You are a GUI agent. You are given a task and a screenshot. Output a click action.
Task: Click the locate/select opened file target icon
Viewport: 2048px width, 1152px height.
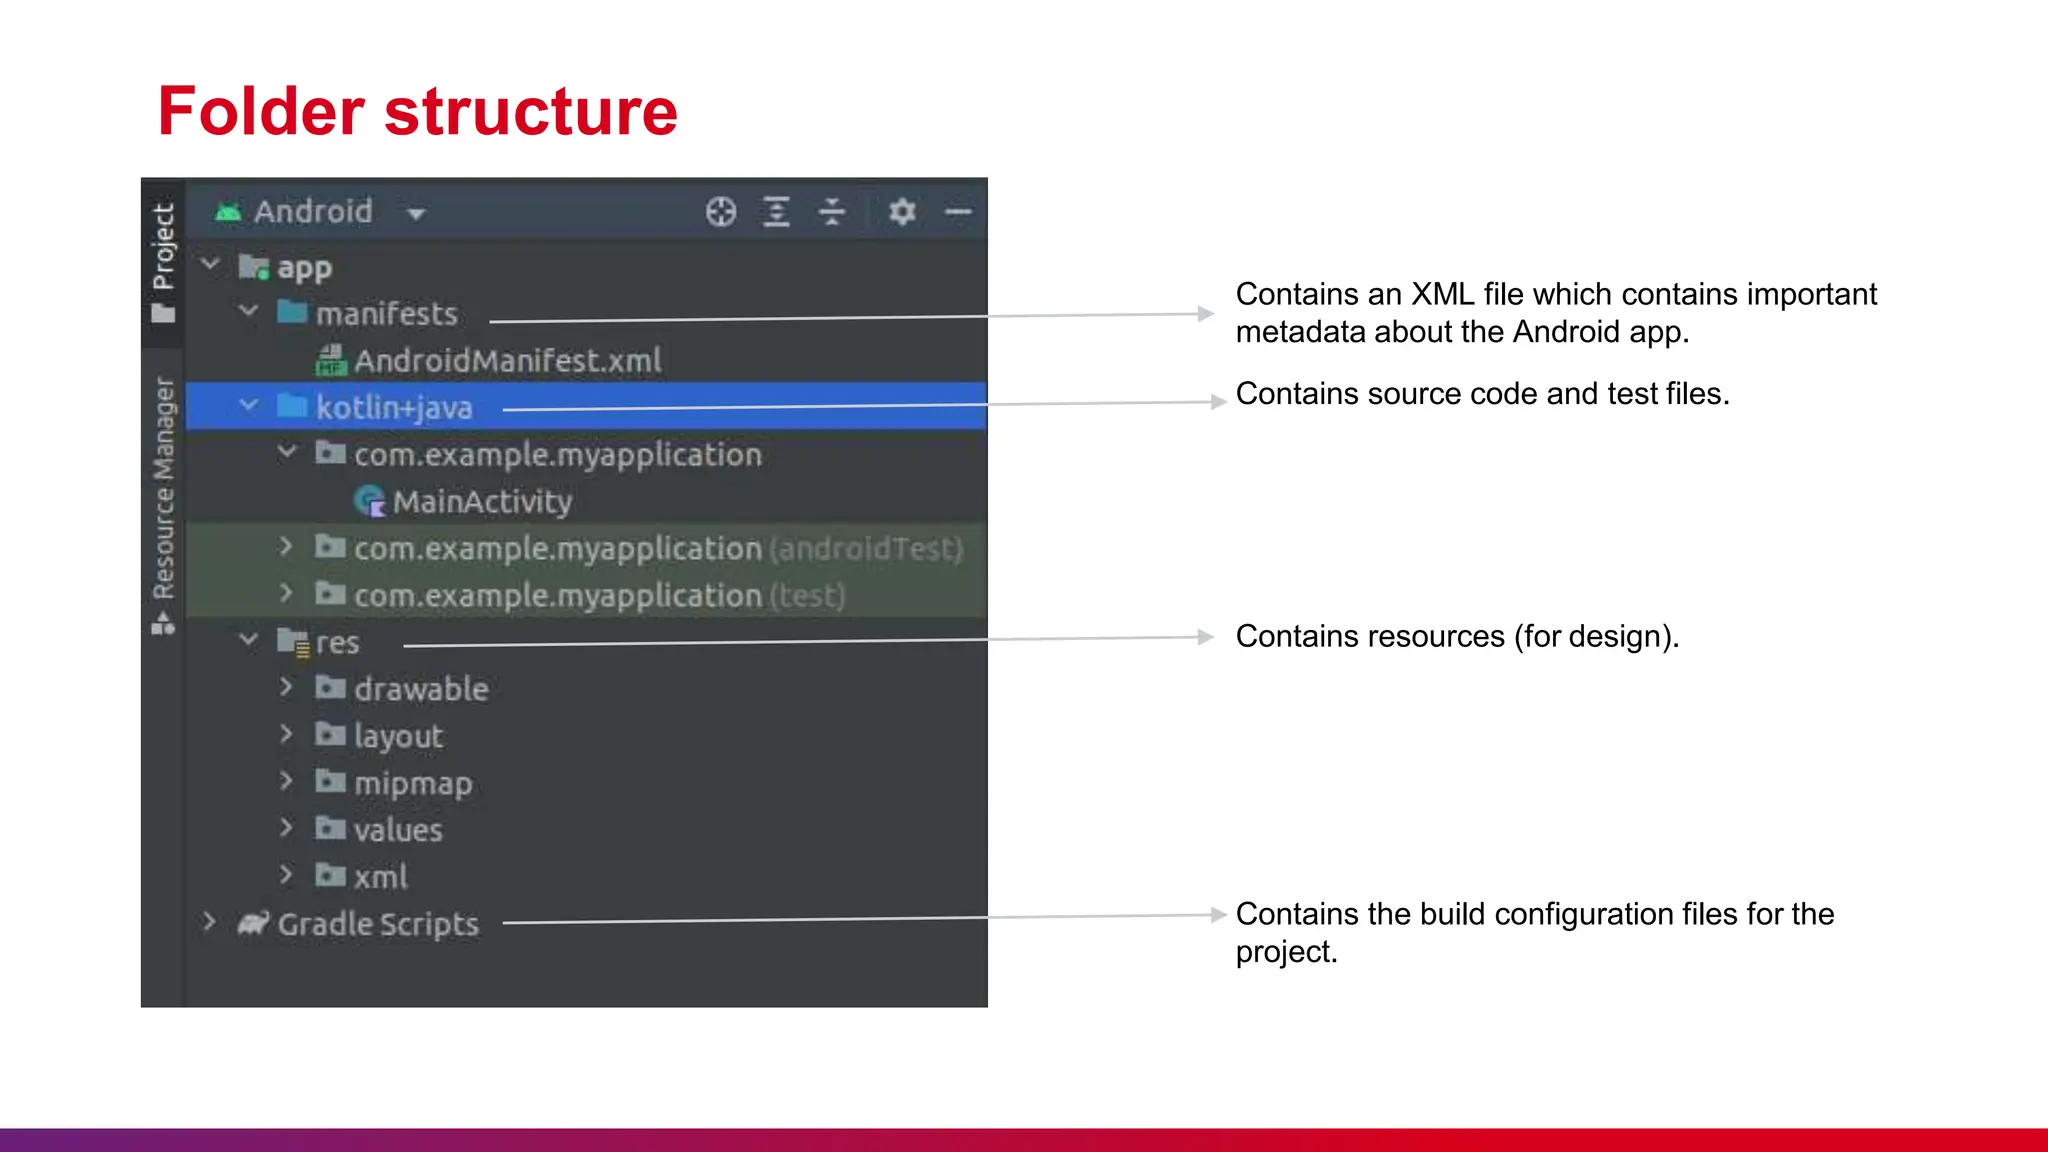coord(720,212)
